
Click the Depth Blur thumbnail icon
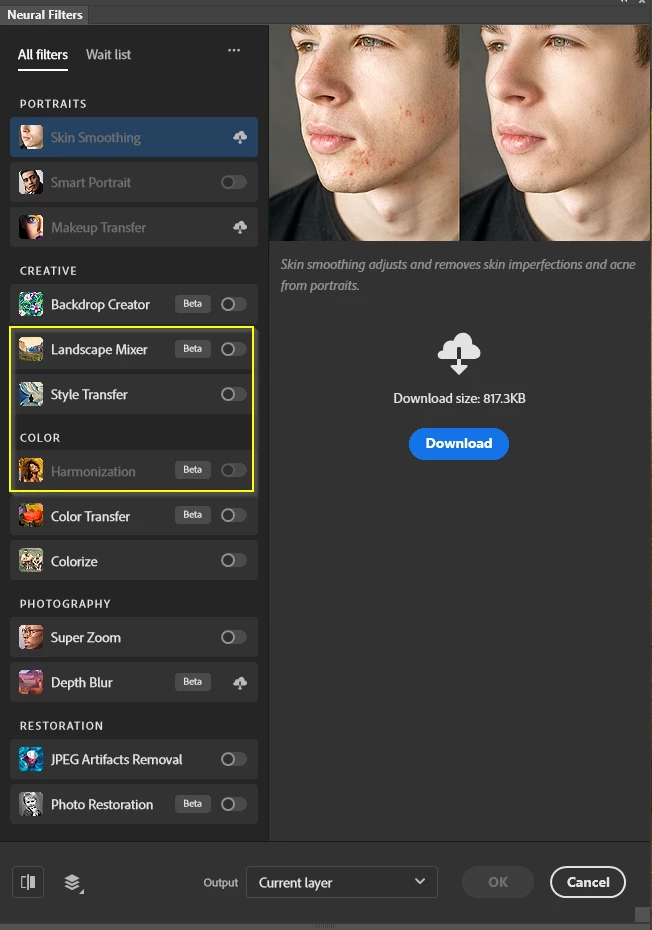[31, 683]
